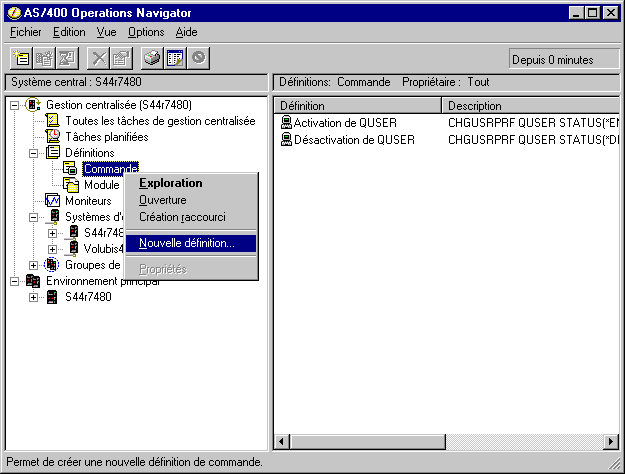Click the CHGUSRPRF QUSER STATUS(*EN description cell
Viewport: 625px width, 474px height.
[533, 123]
